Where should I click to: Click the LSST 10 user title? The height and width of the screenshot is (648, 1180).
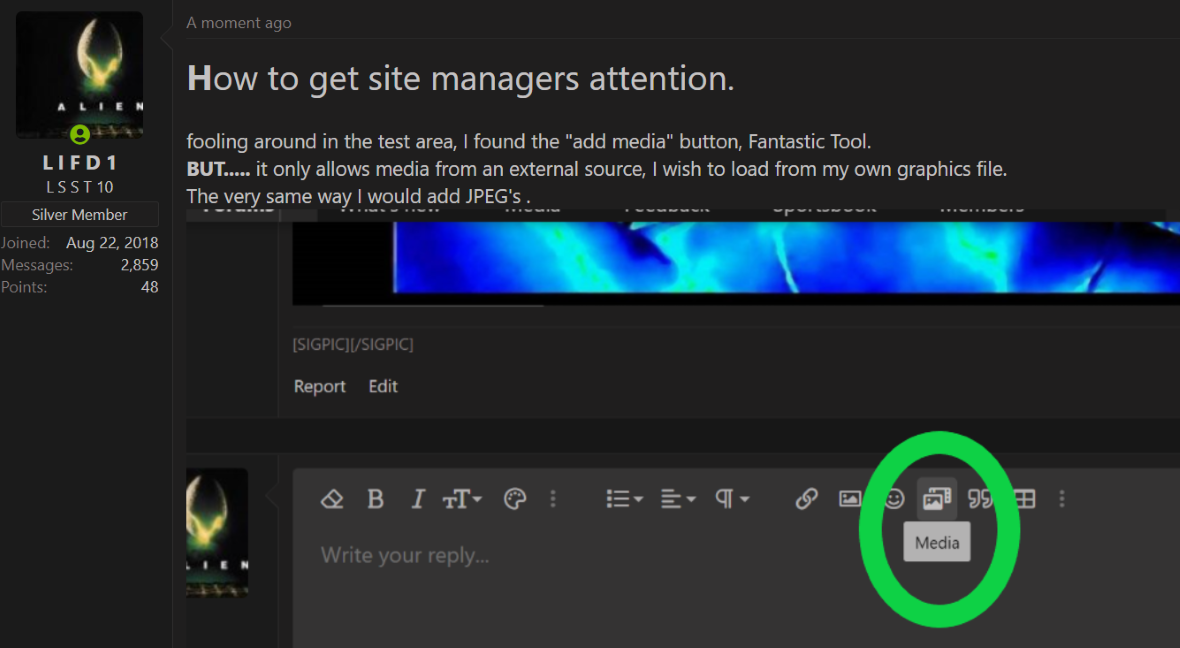pyautogui.click(x=80, y=187)
